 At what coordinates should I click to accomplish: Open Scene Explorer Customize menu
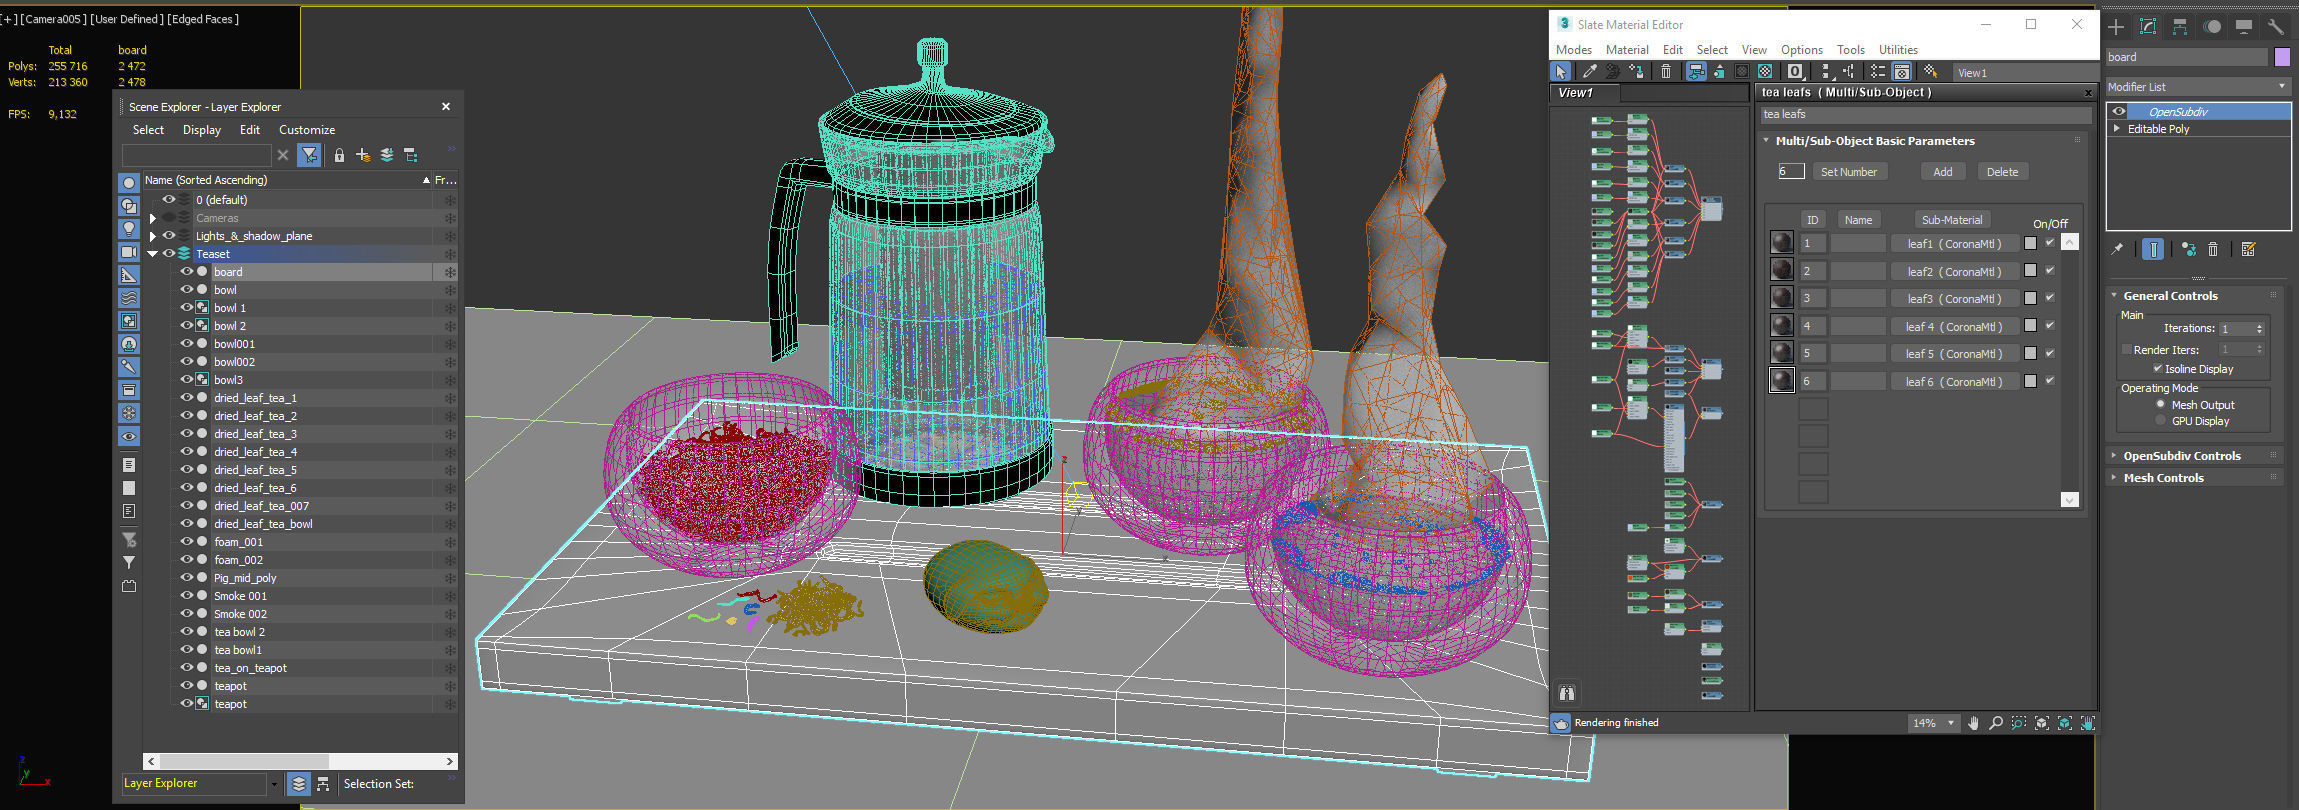click(307, 130)
